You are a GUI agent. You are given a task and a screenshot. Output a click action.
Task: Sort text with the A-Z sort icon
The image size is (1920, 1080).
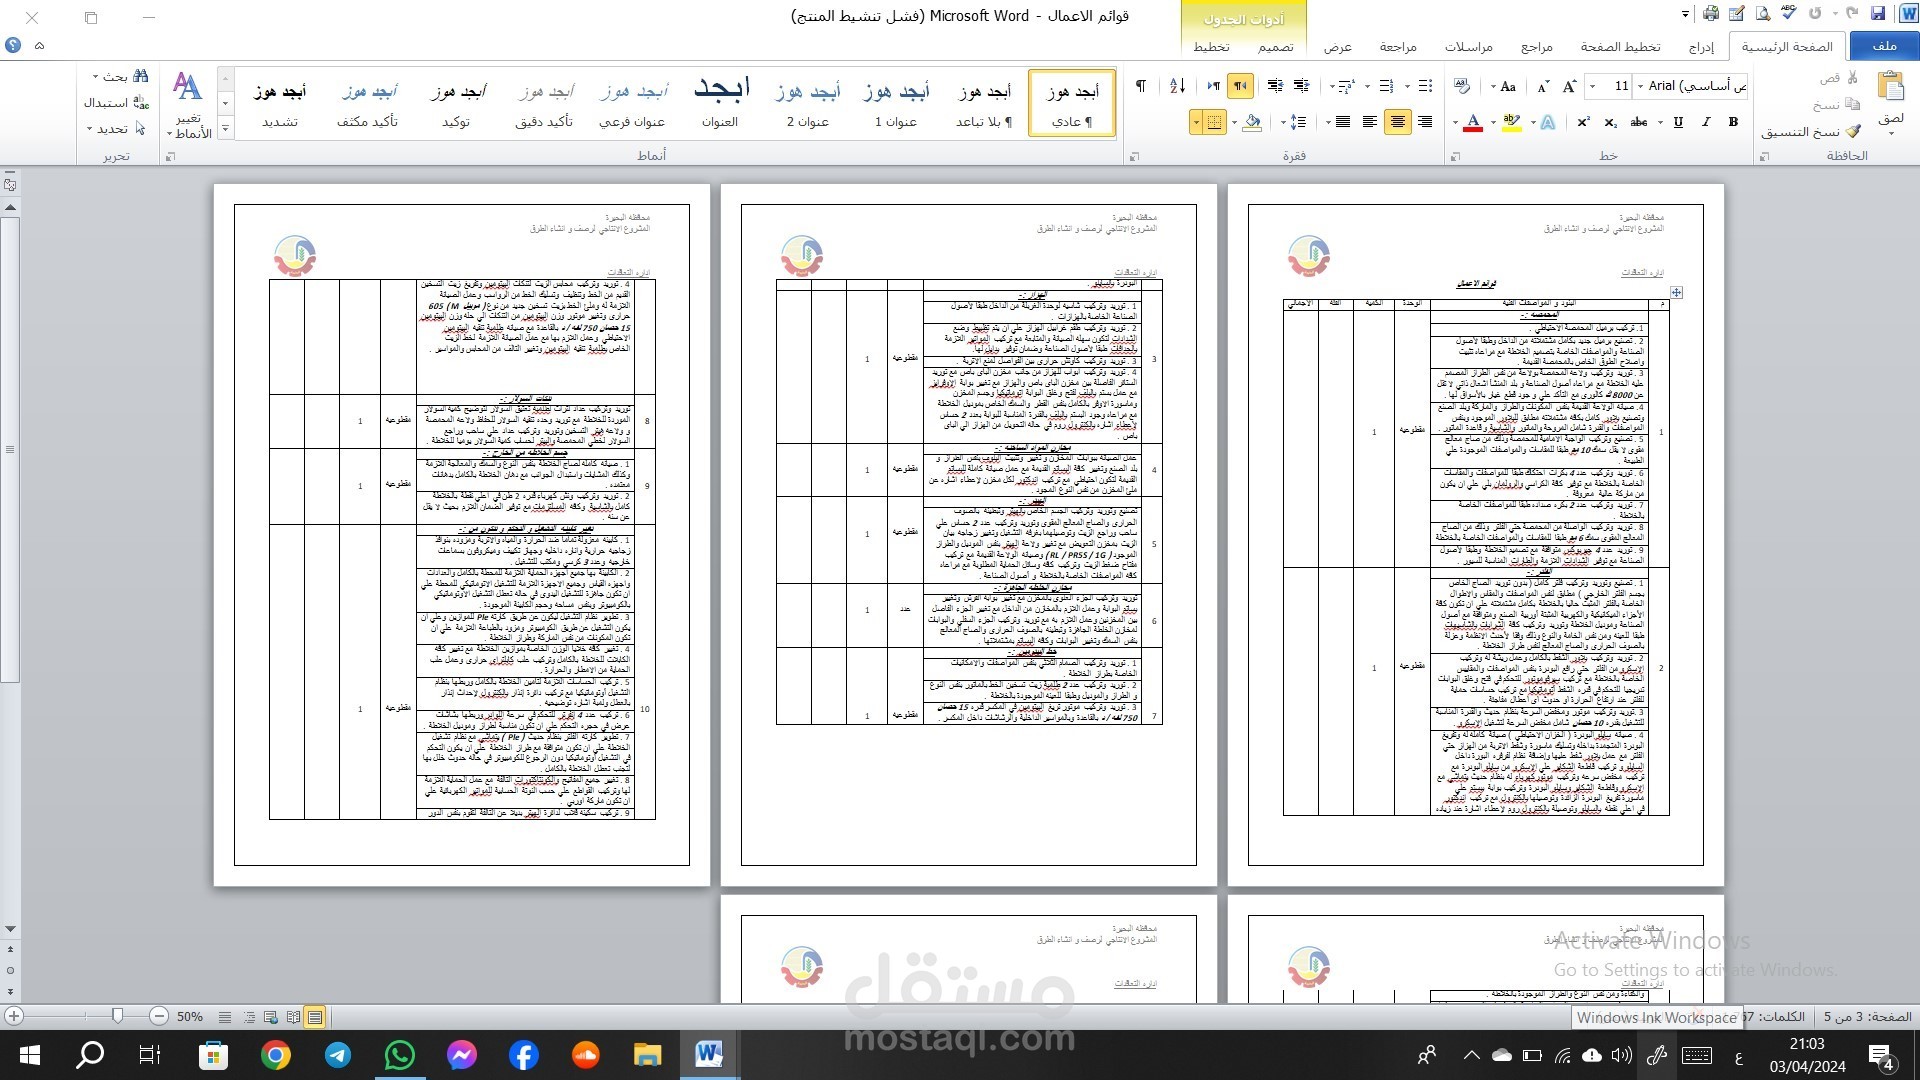coord(1177,86)
